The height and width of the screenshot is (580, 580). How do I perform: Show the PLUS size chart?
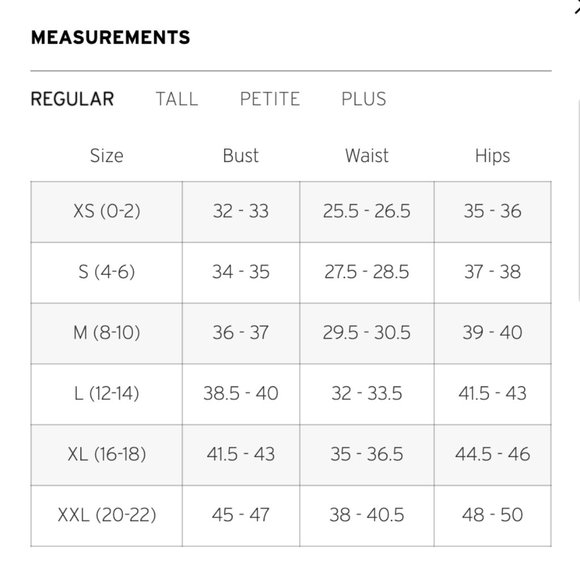click(364, 99)
